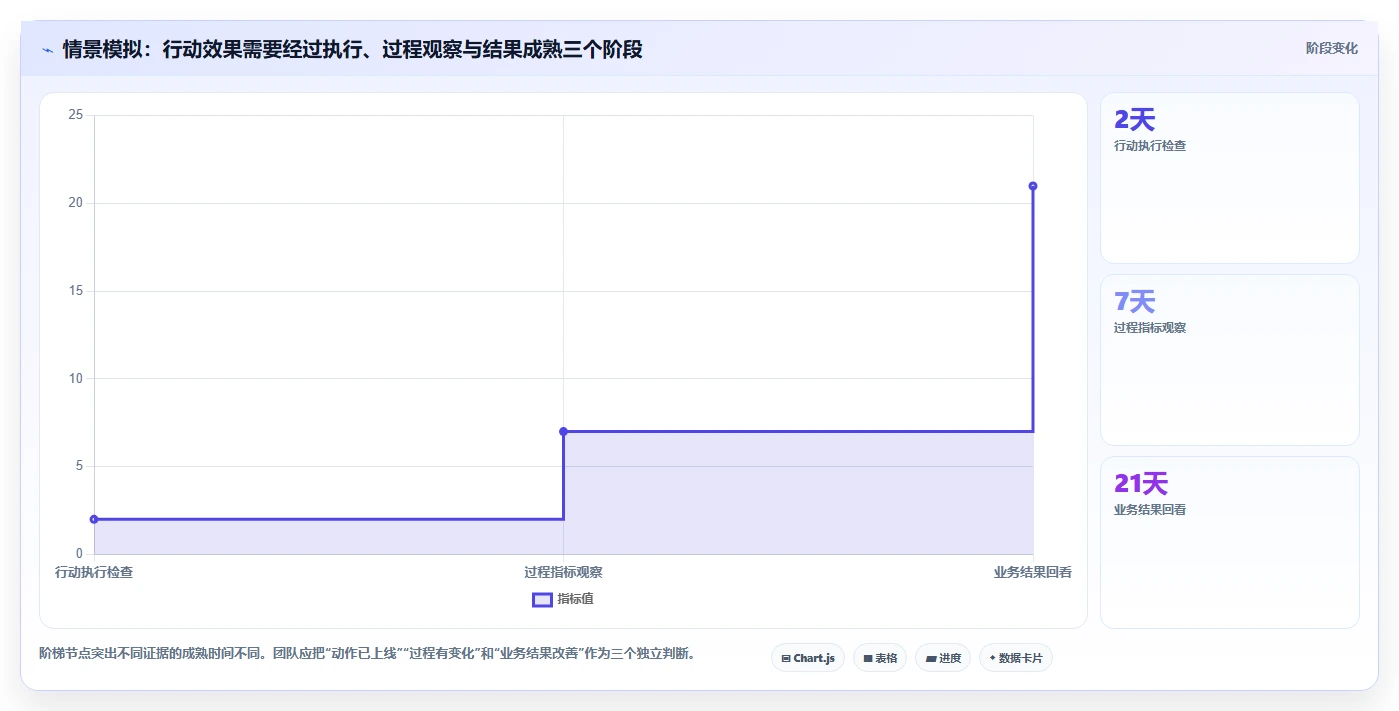Click the y-axis value 5
The image size is (1399, 711).
click(x=79, y=466)
